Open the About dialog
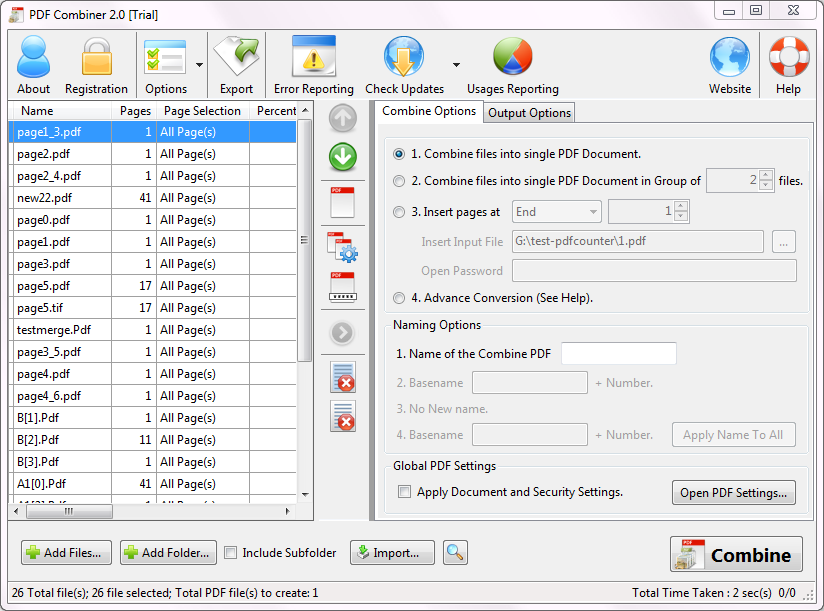Viewport: 824px width, 611px height. (34, 65)
